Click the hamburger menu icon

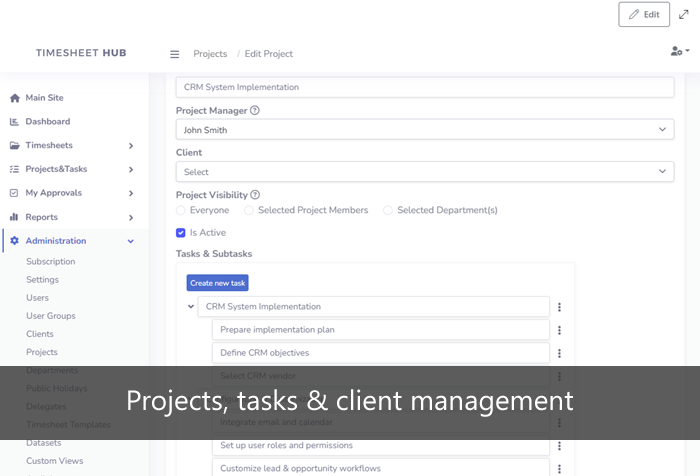[174, 54]
